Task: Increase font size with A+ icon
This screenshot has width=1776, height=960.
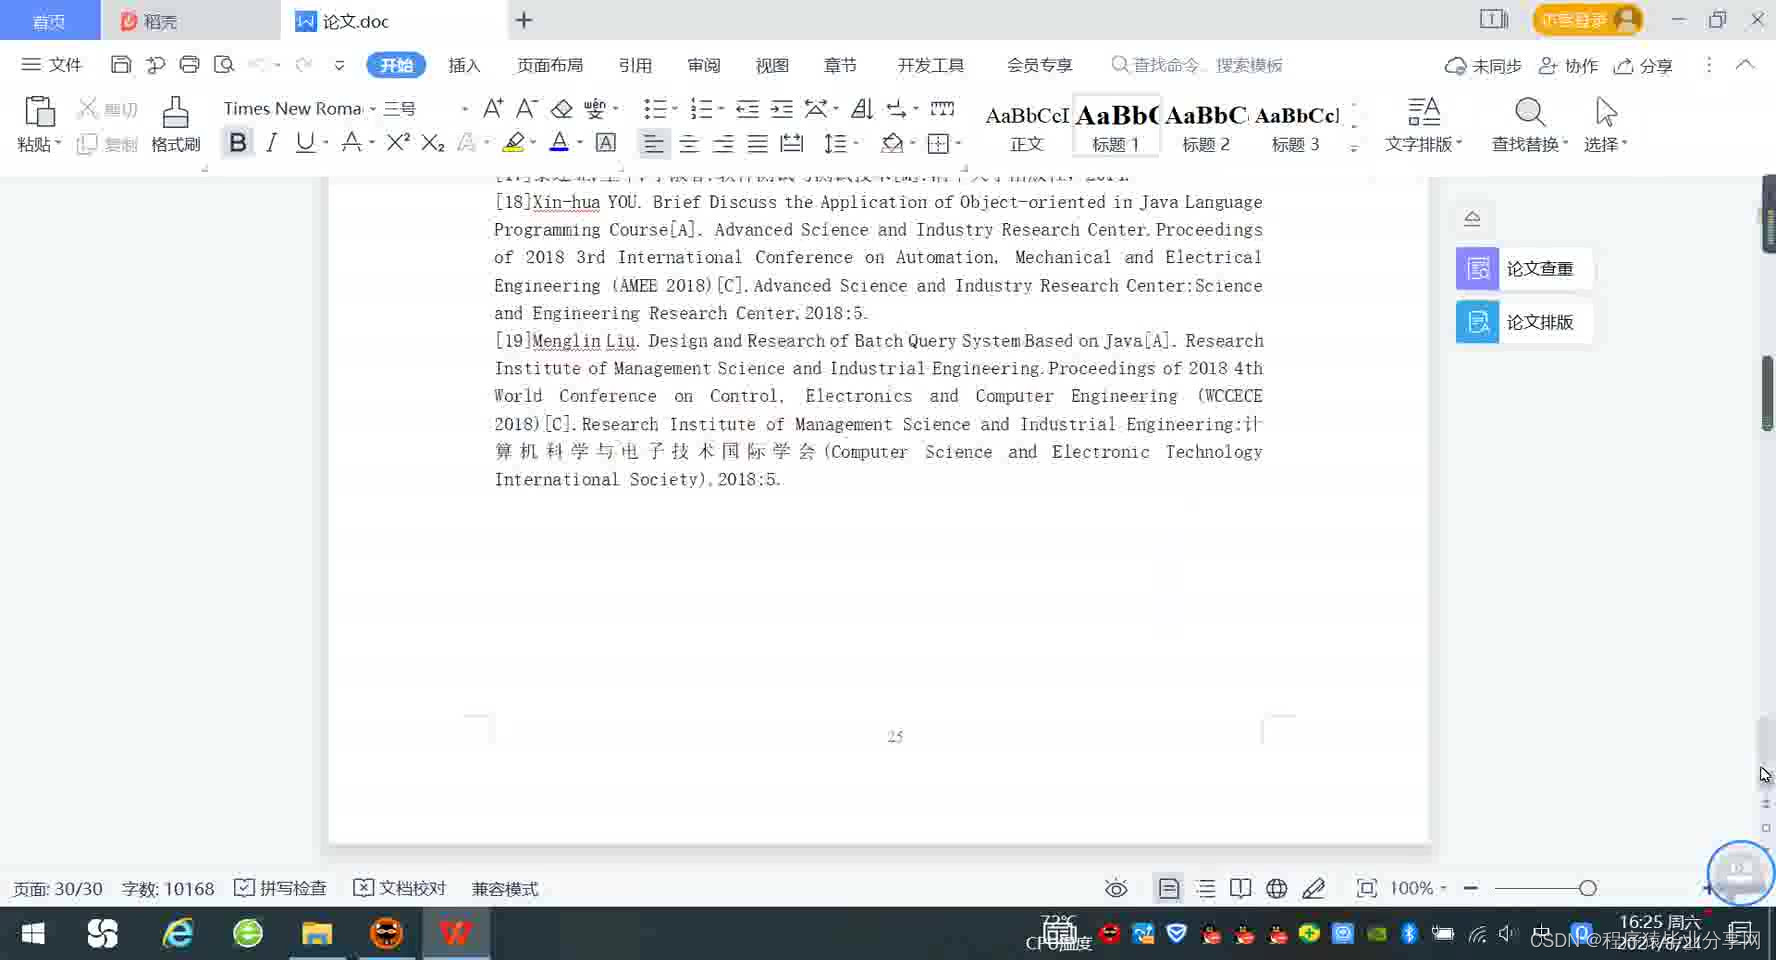Action: pos(493,108)
